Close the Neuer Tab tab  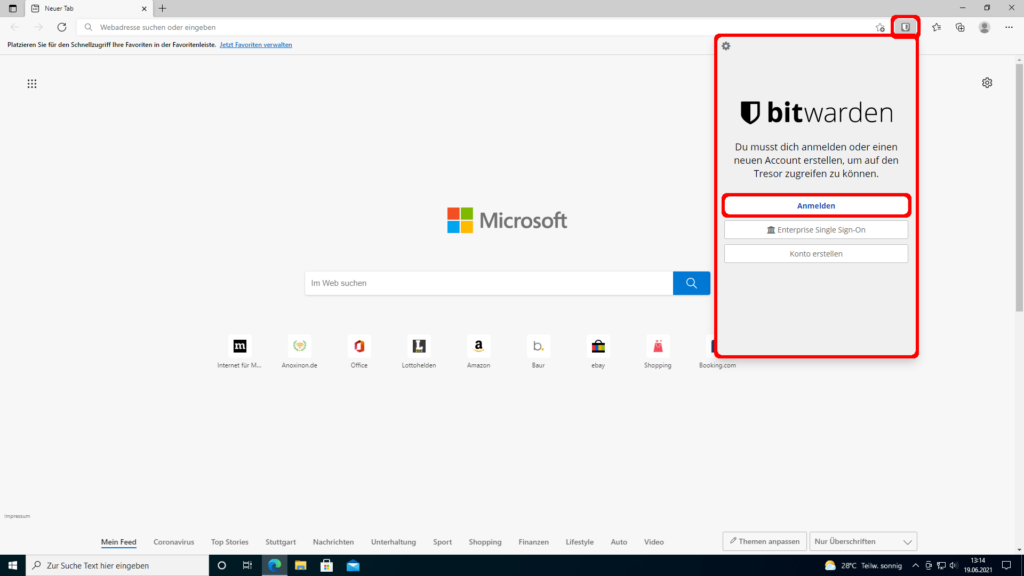144,8
